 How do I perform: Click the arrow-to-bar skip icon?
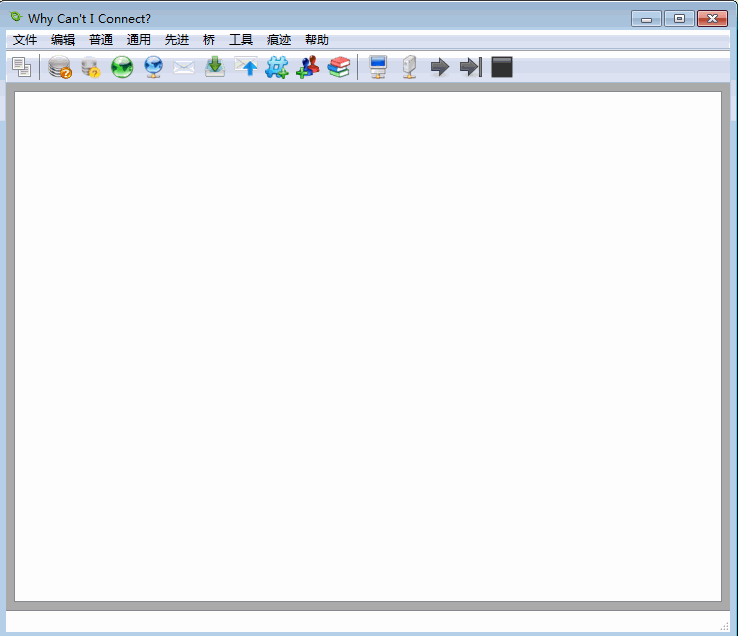[471, 67]
